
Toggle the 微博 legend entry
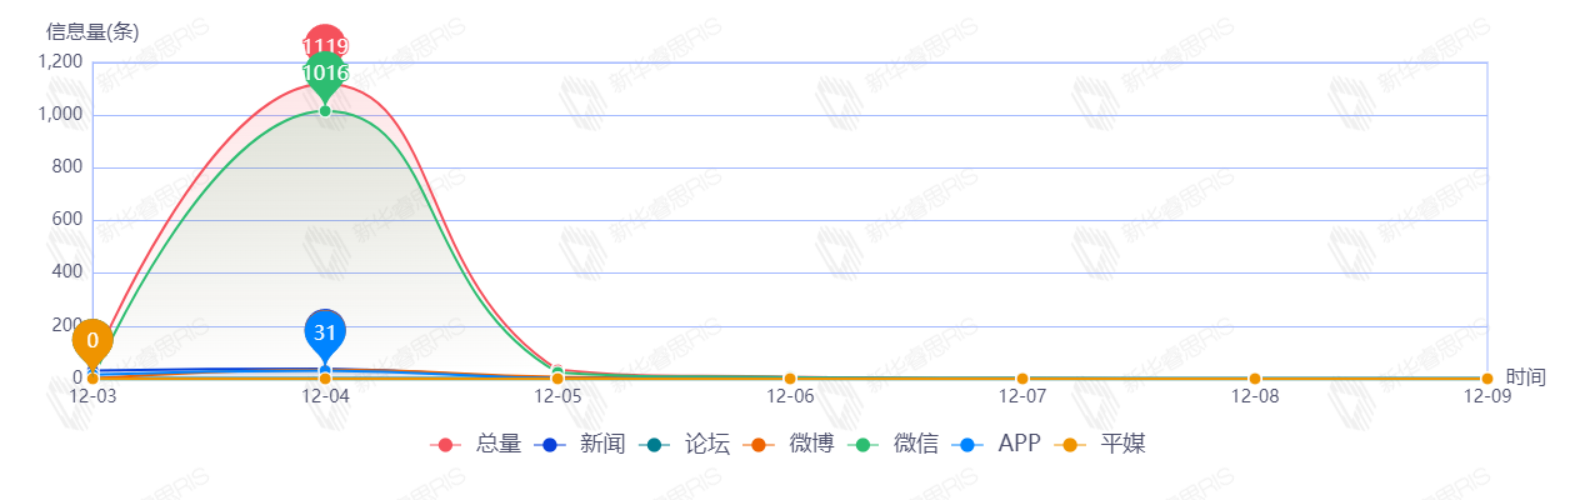(x=789, y=444)
